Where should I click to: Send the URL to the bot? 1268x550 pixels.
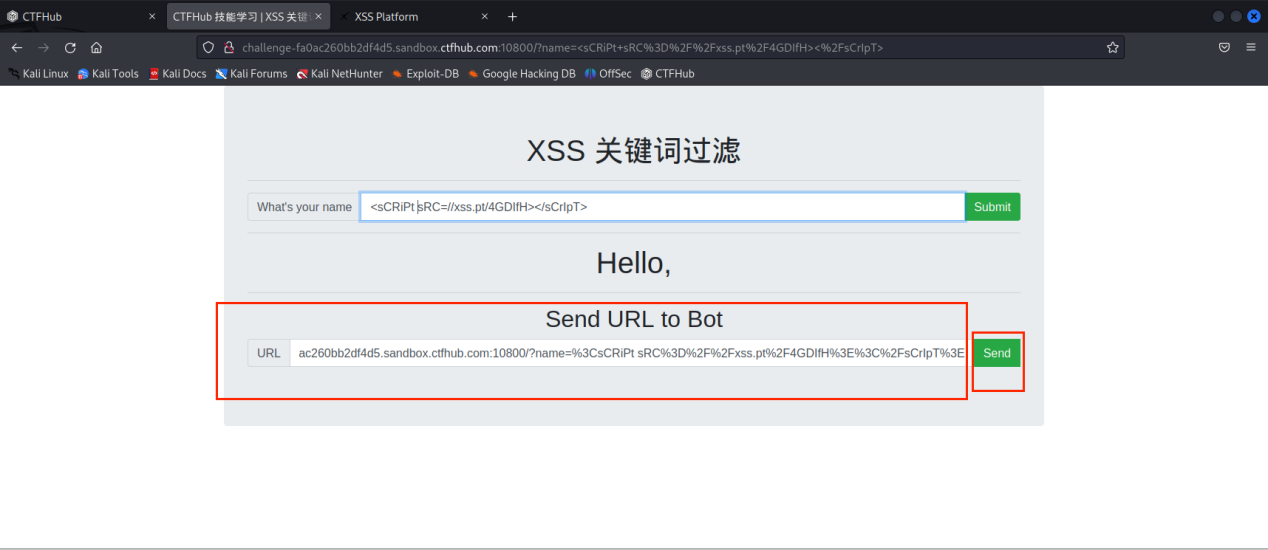[997, 353]
